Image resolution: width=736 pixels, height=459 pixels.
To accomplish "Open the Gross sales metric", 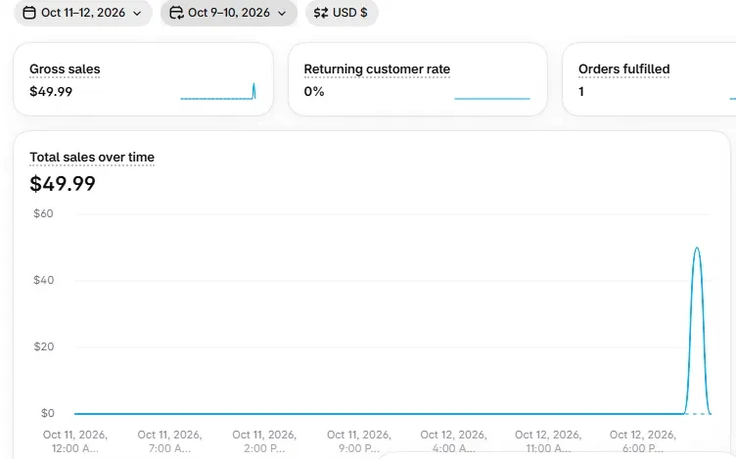I will point(65,69).
